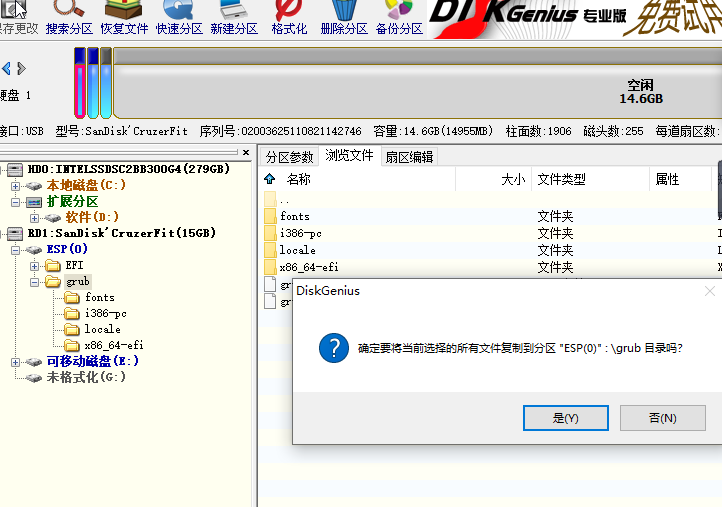
Task: Select 软件(D:) partition
Action: [92, 217]
